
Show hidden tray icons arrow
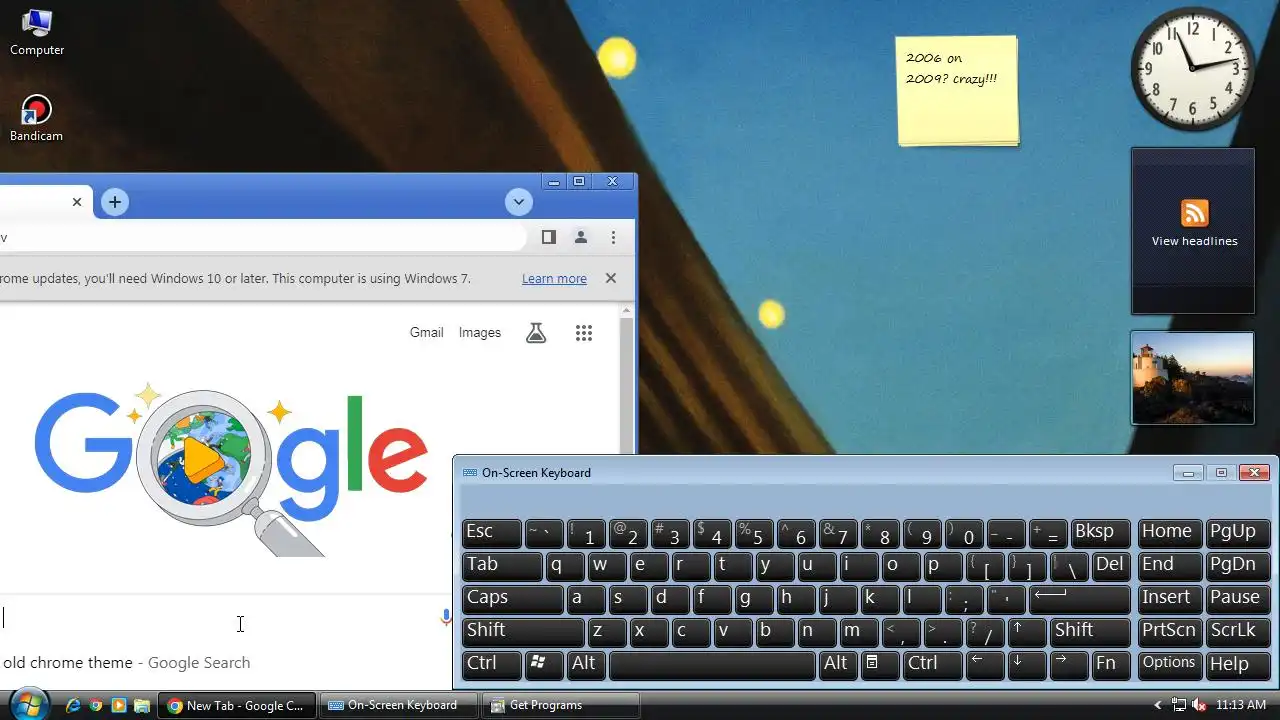click(x=1158, y=705)
